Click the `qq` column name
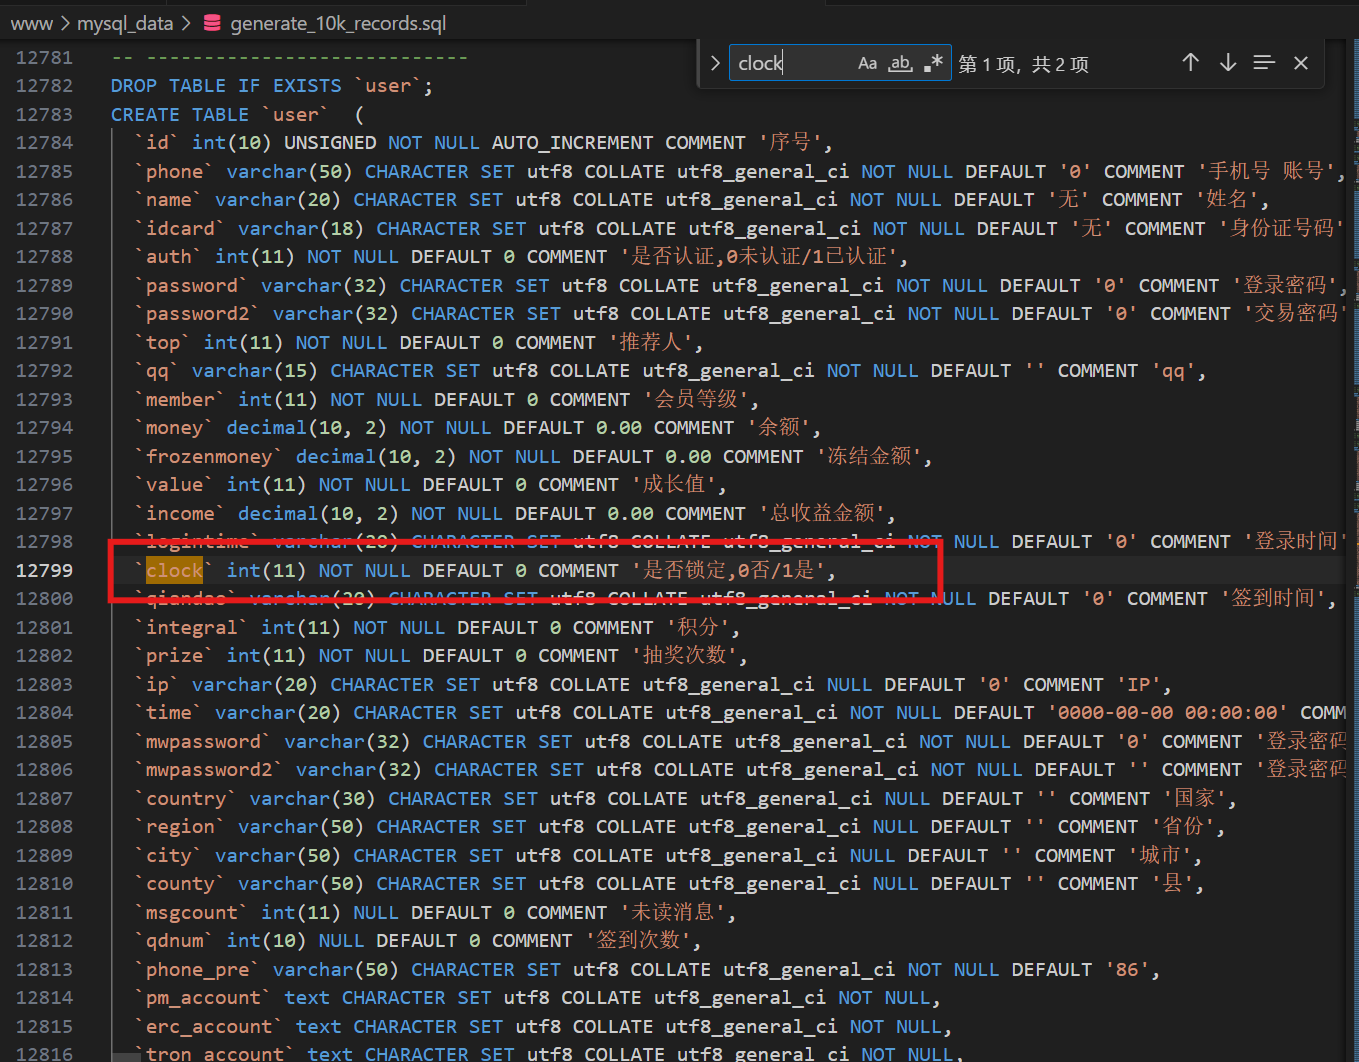The image size is (1359, 1062). point(158,371)
